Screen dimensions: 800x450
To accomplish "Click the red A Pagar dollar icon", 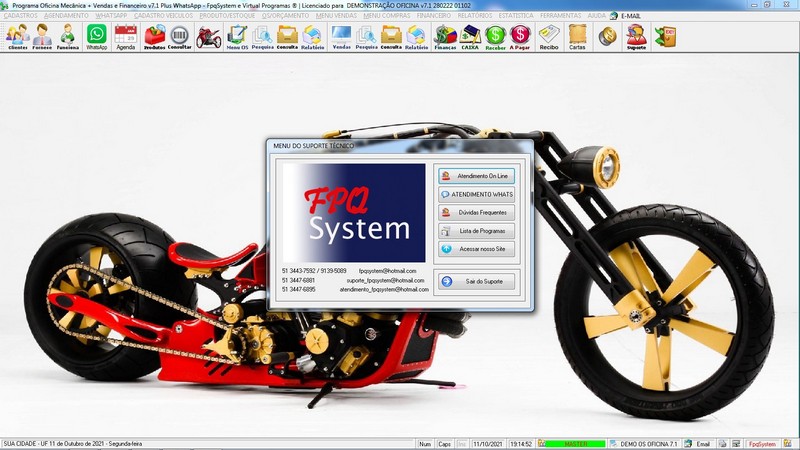I will 520,37.
